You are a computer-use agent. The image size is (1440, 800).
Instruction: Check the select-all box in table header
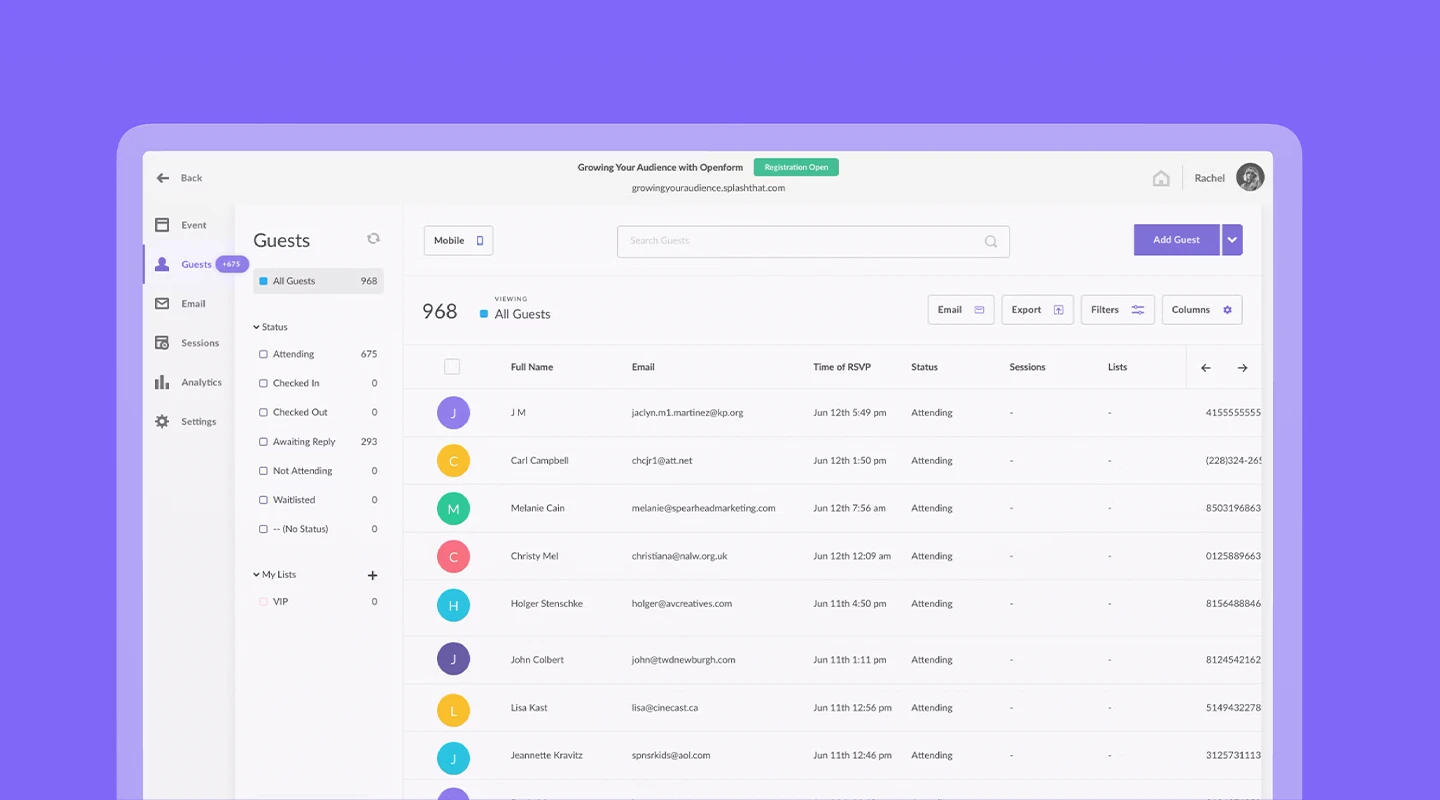[x=452, y=366]
